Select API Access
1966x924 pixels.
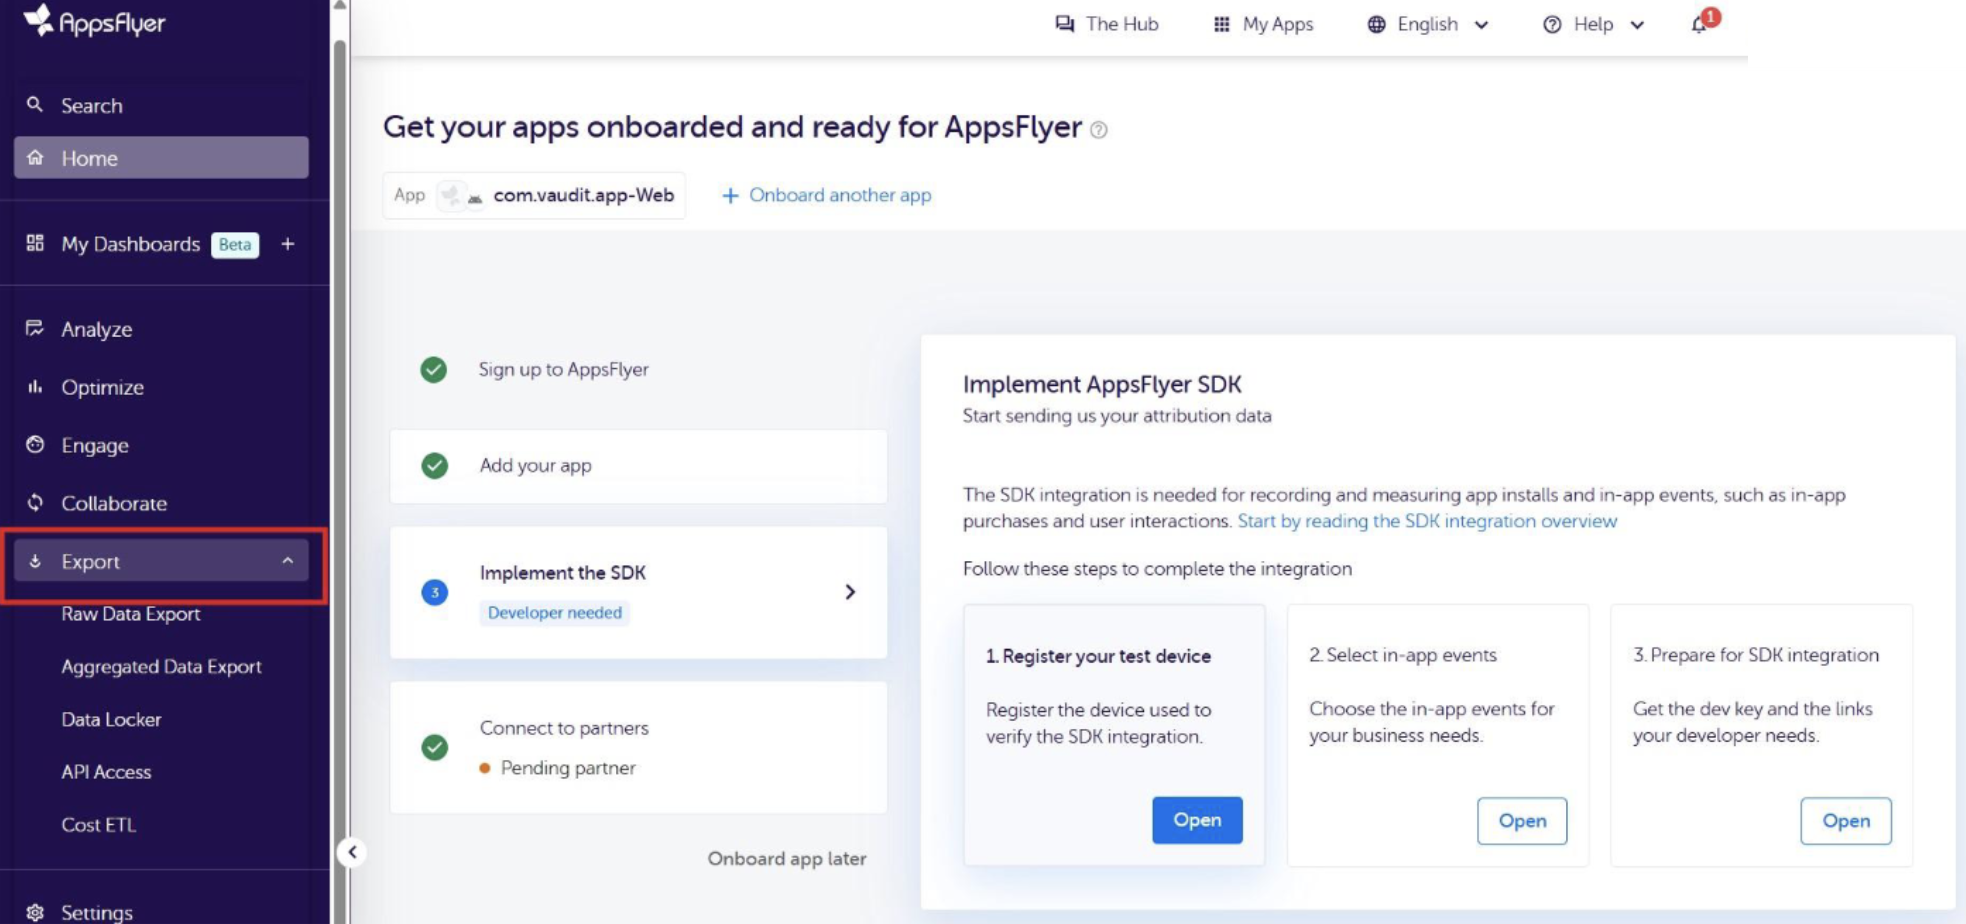[106, 771]
